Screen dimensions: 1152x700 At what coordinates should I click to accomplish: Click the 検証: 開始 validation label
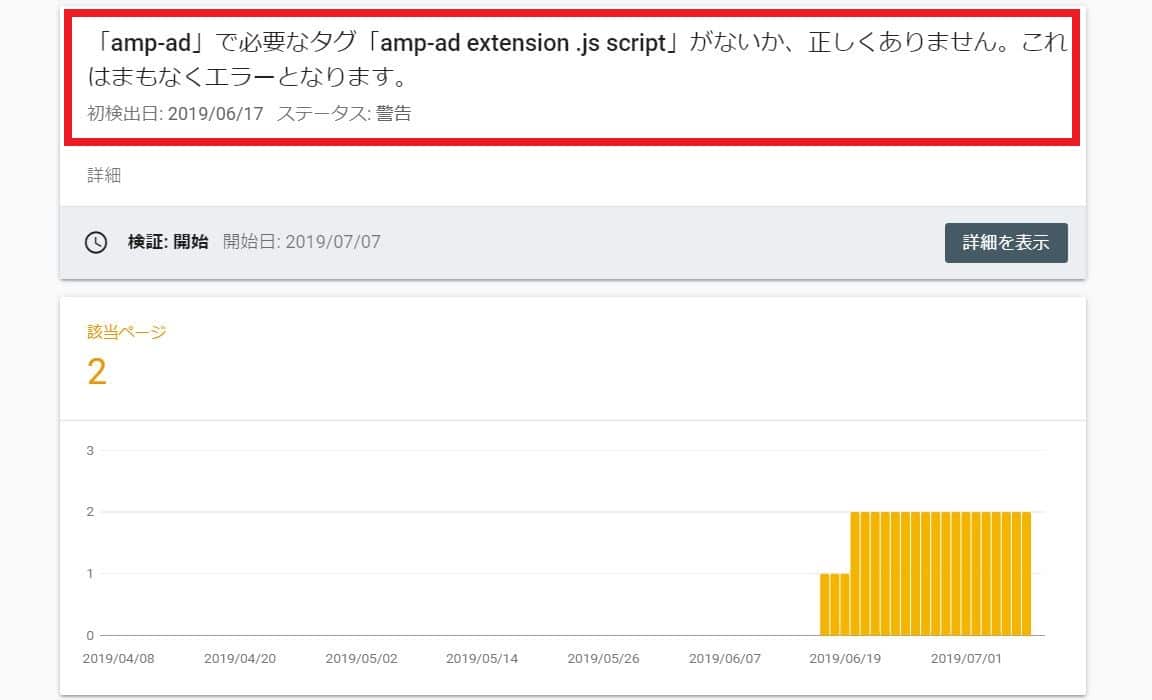point(168,242)
